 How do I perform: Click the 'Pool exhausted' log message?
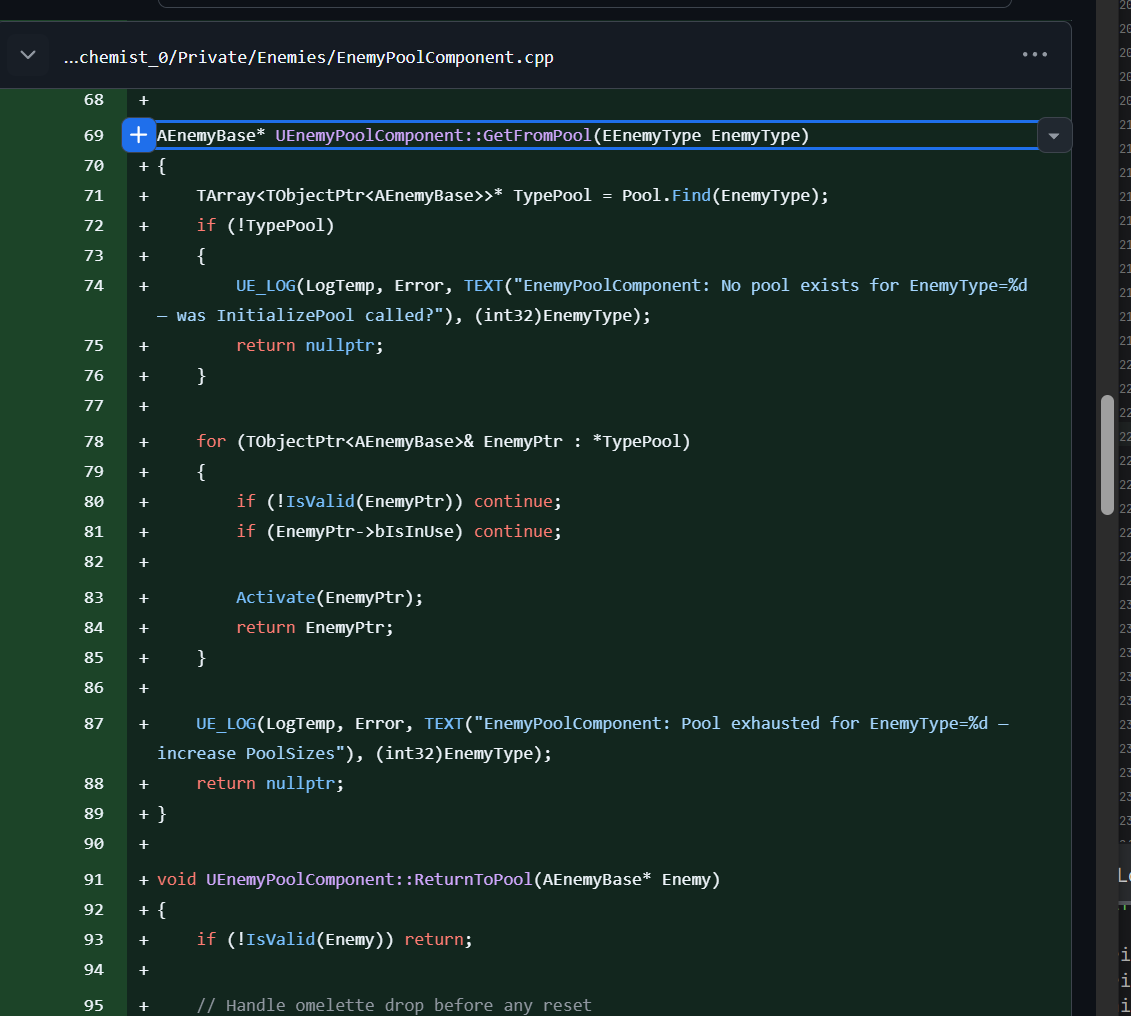pyautogui.click(x=583, y=738)
